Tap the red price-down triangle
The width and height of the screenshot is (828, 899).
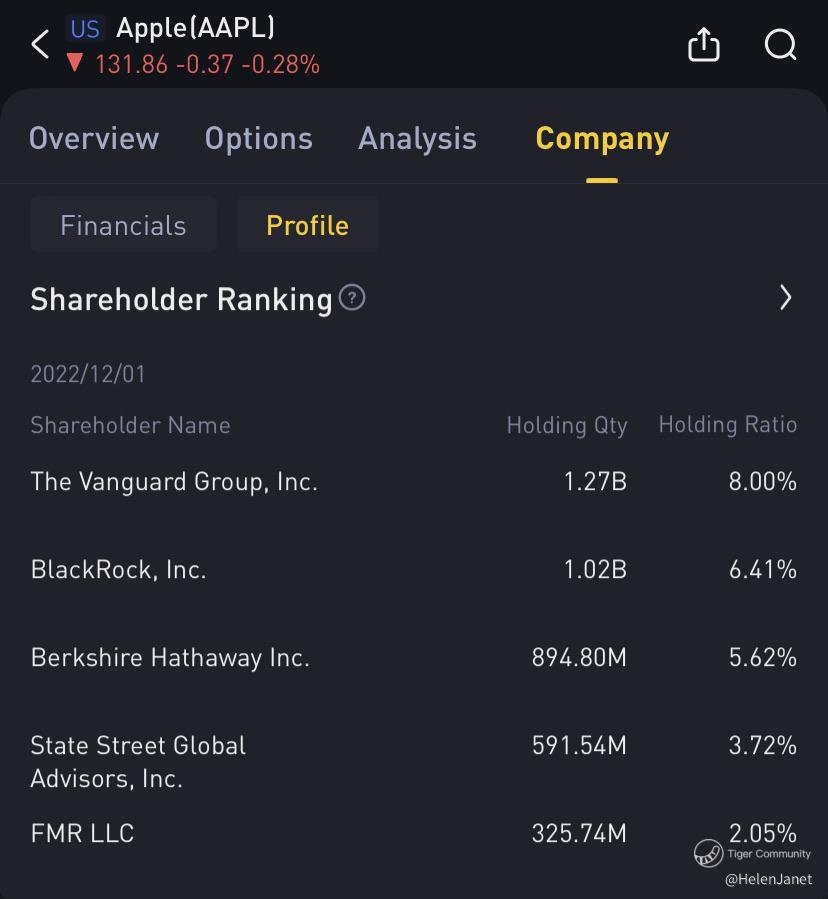(74, 64)
